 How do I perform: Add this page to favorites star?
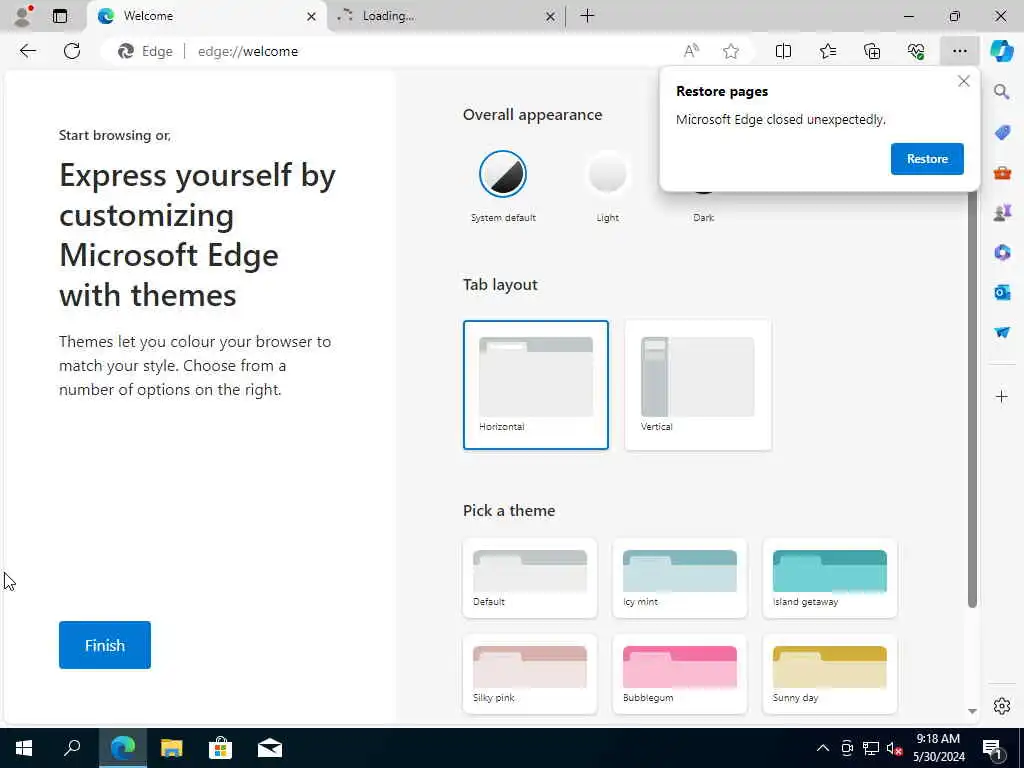[x=731, y=51]
